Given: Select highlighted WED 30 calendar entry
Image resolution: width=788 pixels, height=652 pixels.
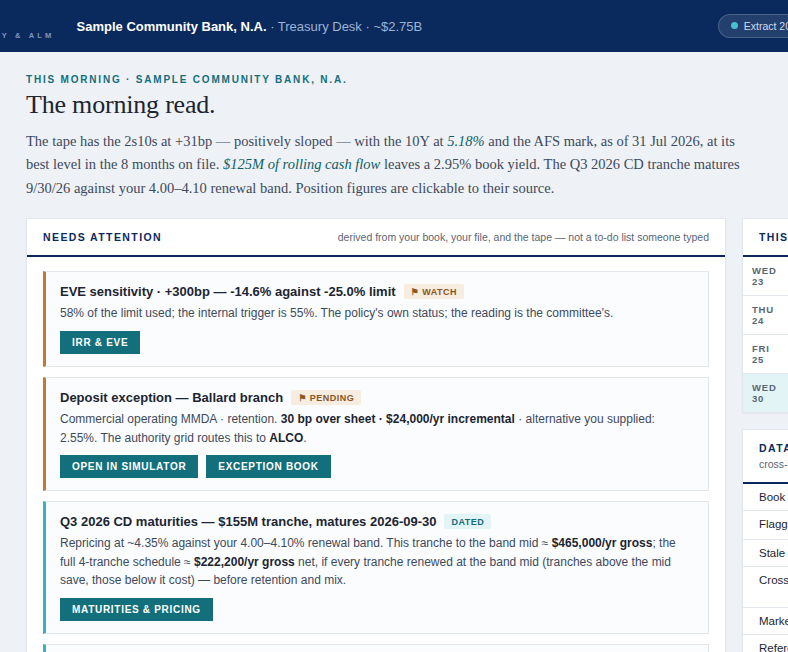Looking at the screenshot, I should pos(765,393).
